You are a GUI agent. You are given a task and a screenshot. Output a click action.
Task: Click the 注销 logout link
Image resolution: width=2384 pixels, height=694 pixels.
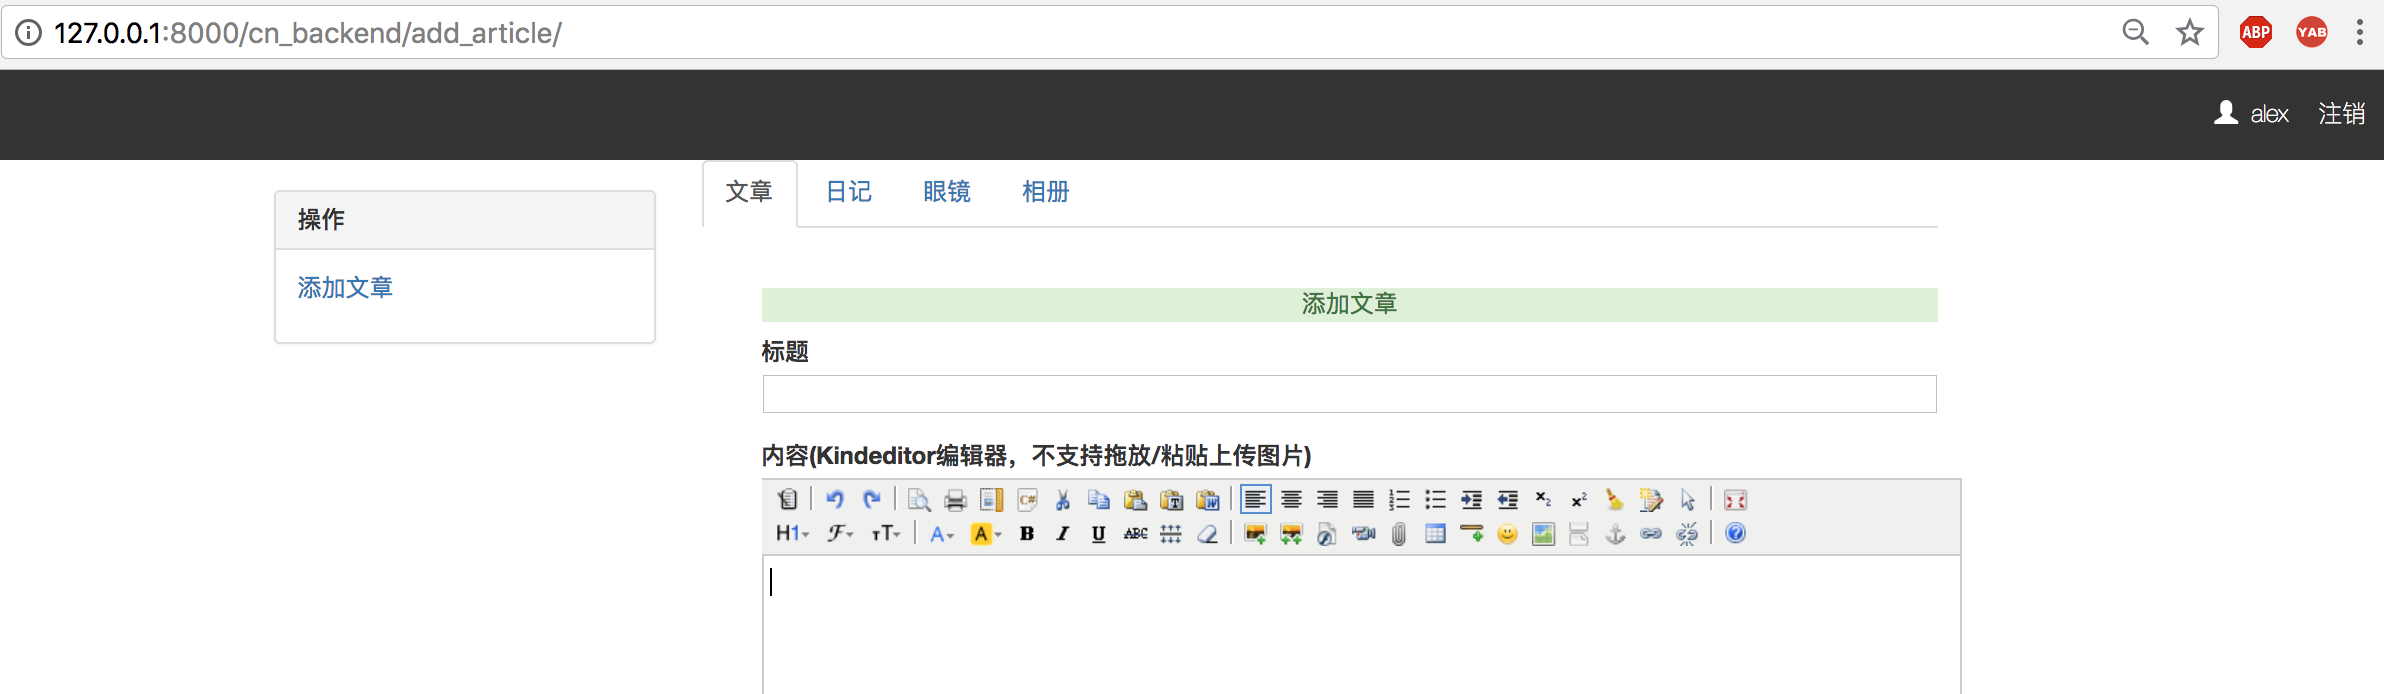(2342, 114)
